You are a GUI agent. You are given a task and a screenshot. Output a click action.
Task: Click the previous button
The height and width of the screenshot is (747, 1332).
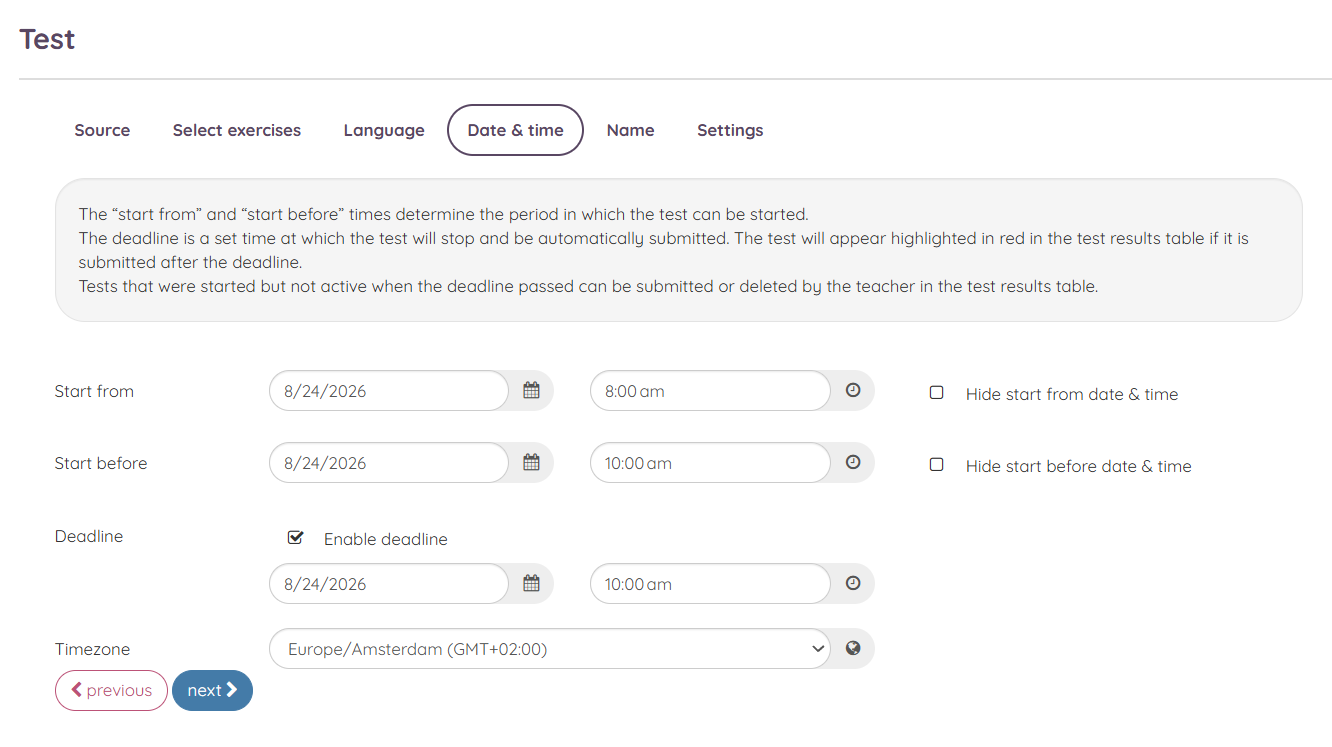click(111, 690)
